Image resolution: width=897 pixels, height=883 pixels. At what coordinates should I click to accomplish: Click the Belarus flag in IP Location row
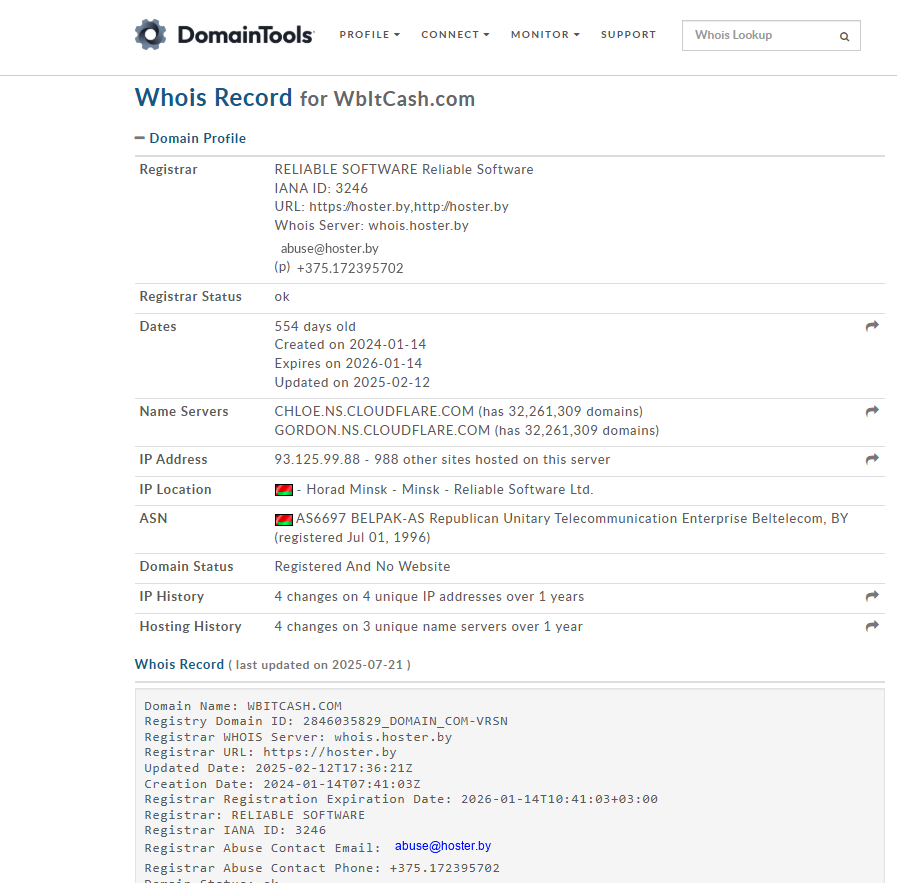[284, 490]
